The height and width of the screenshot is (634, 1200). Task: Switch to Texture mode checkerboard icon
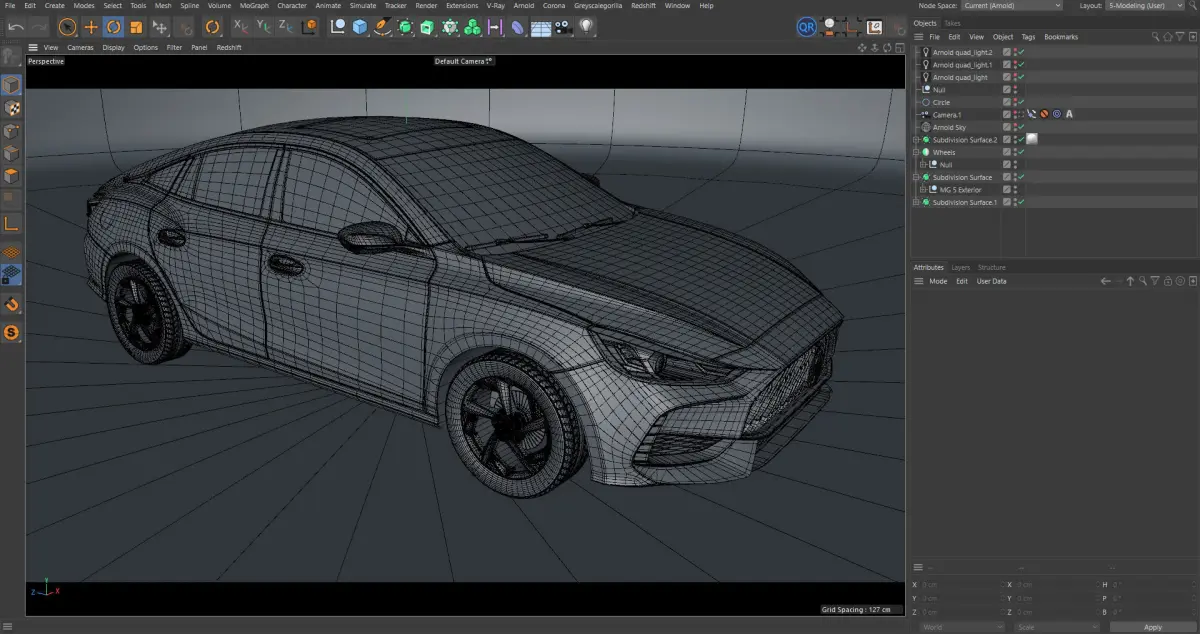(12, 108)
